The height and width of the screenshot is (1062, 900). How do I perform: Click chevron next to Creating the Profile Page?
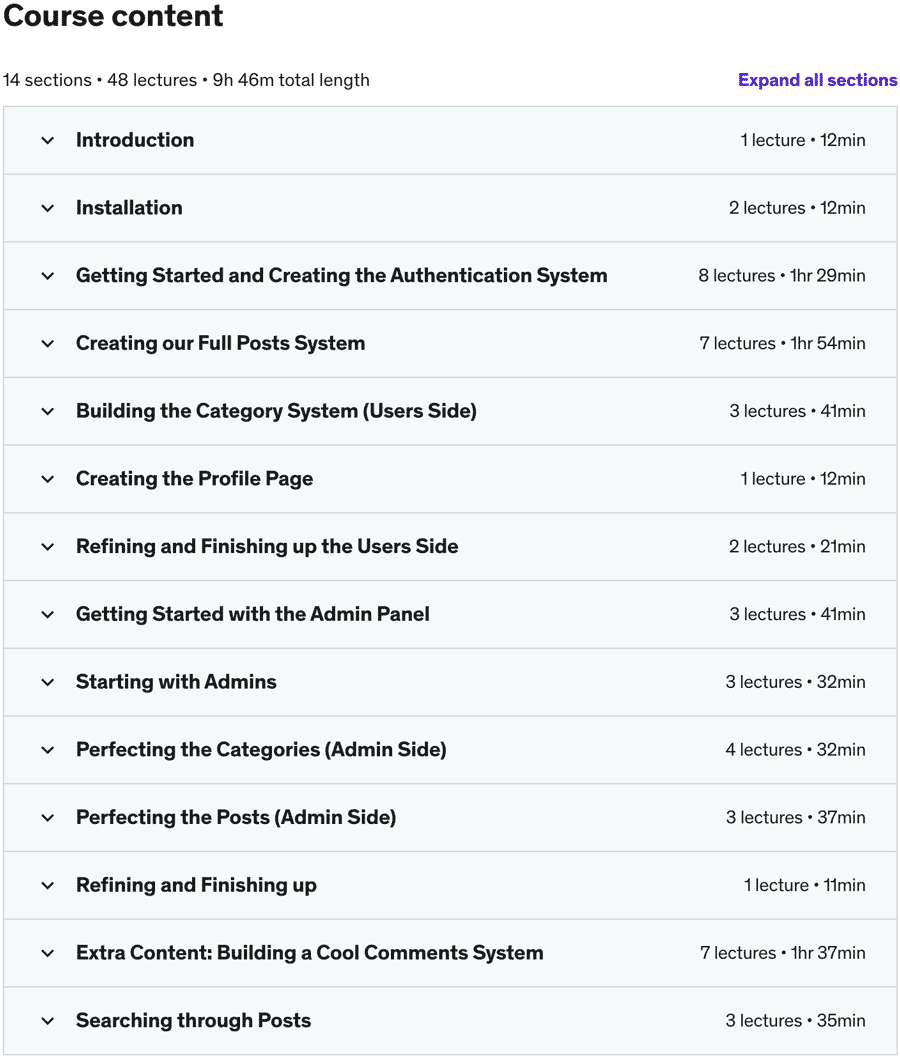pos(47,480)
